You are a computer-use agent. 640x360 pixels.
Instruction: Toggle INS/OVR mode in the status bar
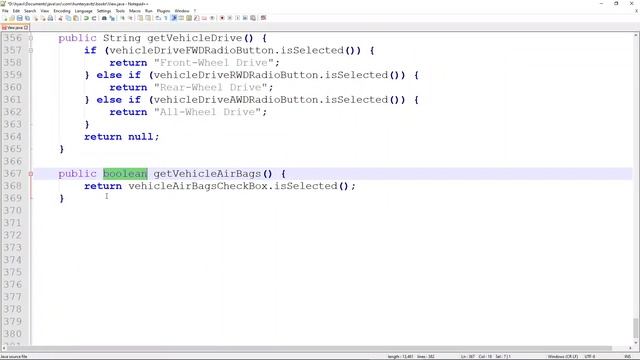[x=627, y=357]
